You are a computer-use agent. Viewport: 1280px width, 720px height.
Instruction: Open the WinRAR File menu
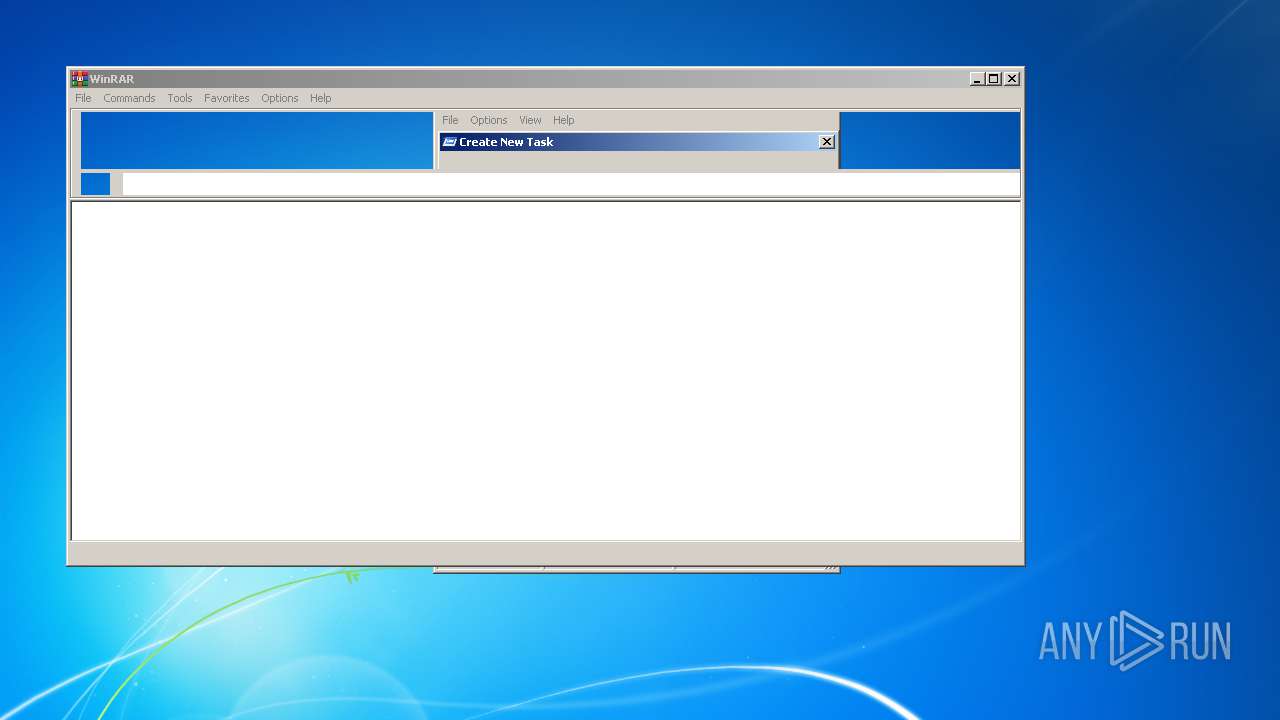[x=83, y=98]
